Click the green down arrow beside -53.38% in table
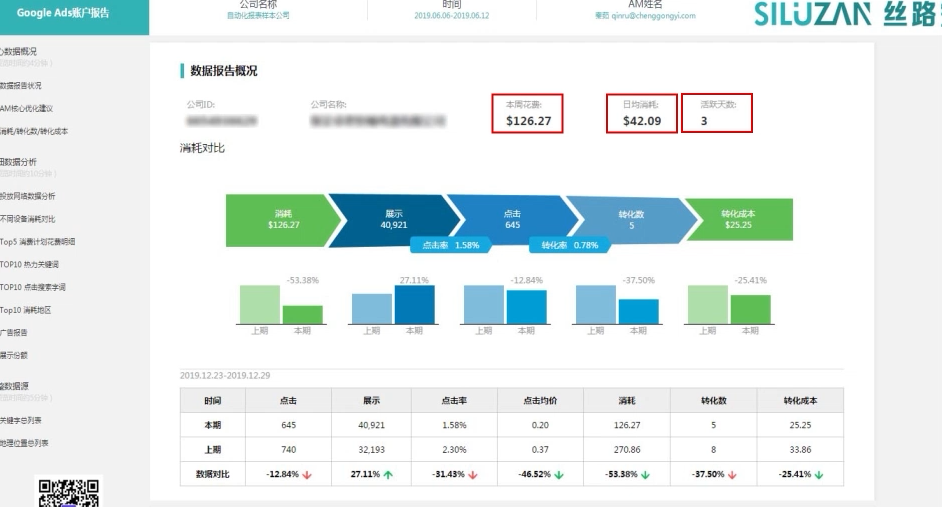The height and width of the screenshot is (507, 942). coord(645,475)
